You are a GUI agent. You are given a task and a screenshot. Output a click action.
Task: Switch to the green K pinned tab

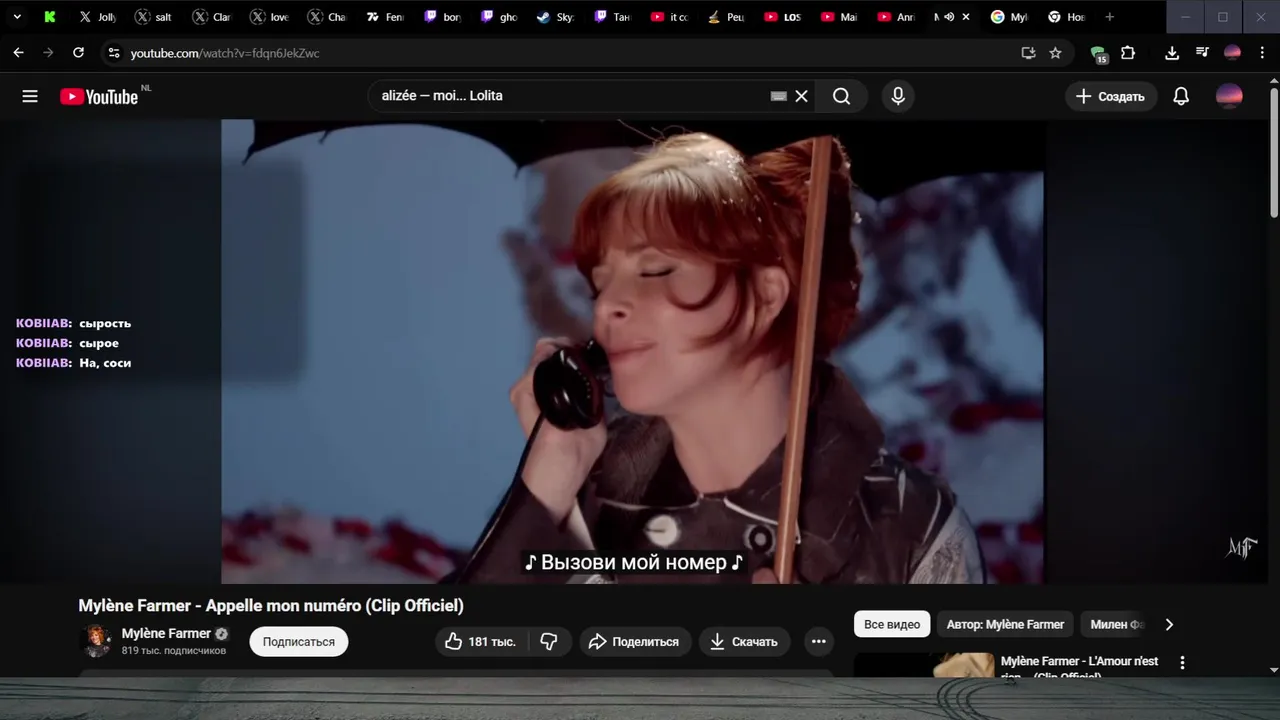click(51, 17)
